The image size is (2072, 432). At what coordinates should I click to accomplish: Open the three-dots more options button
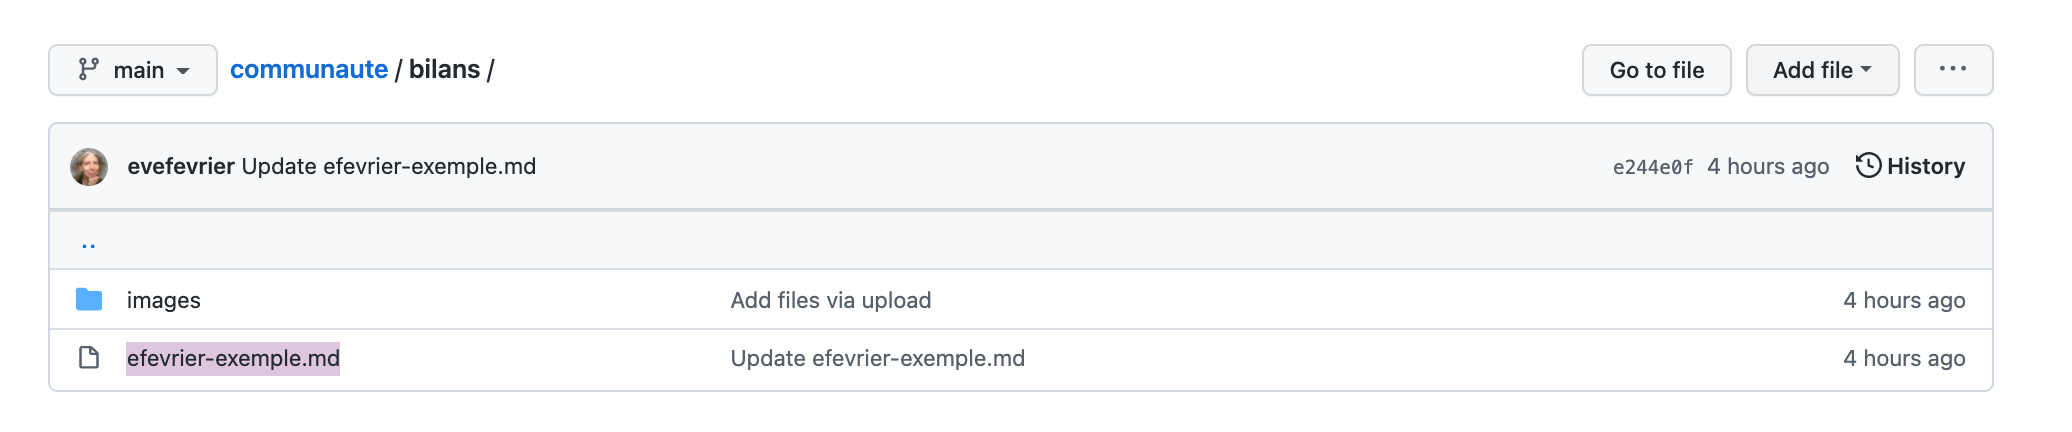[1952, 69]
